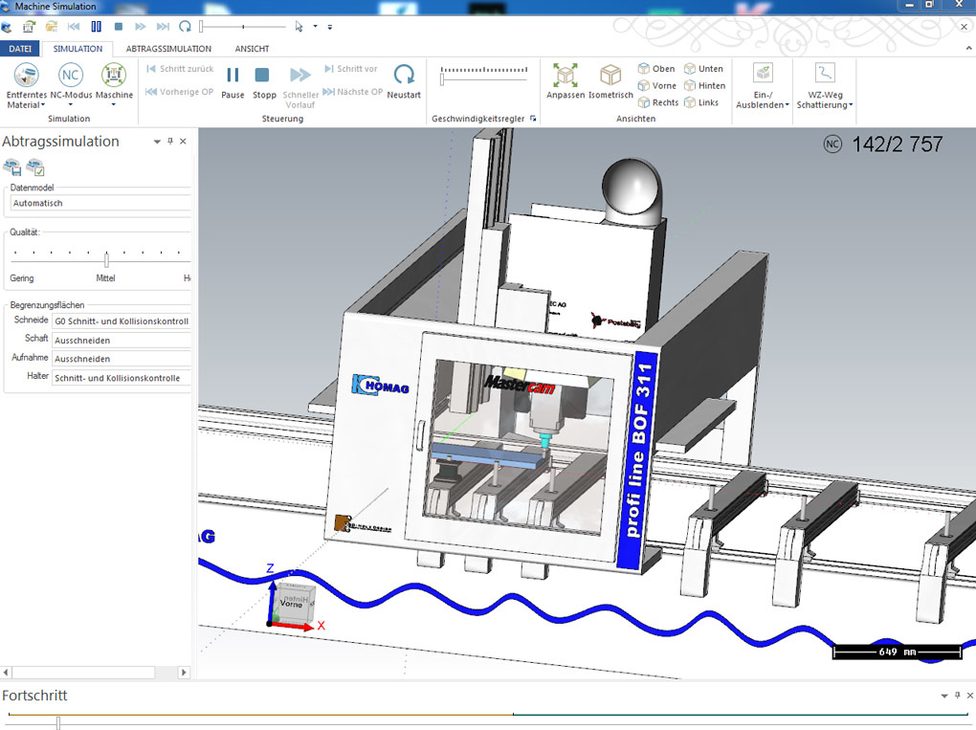Switch to the SIMULATION ribbon tab

(x=78, y=49)
